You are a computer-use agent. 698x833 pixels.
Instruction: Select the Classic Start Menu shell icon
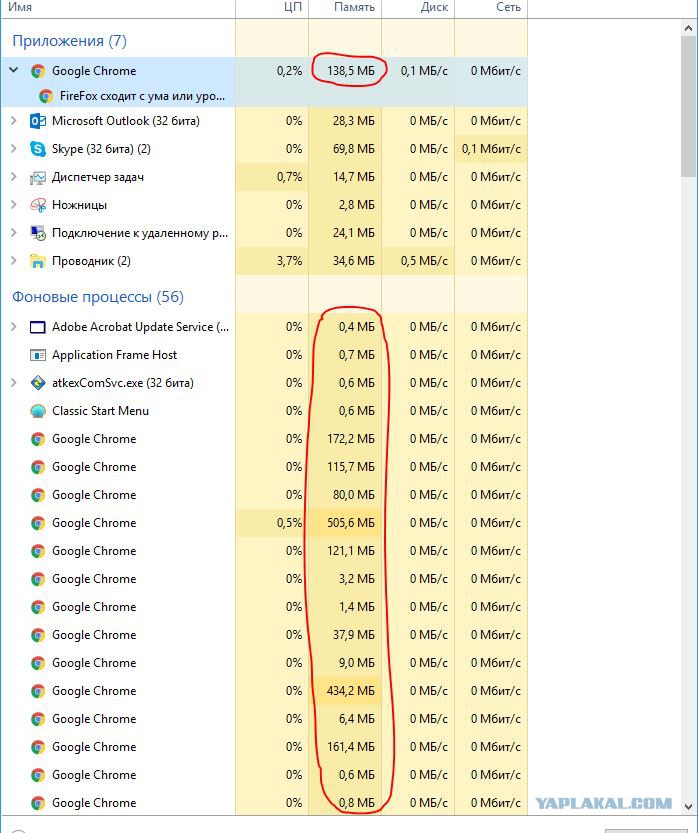[x=38, y=411]
